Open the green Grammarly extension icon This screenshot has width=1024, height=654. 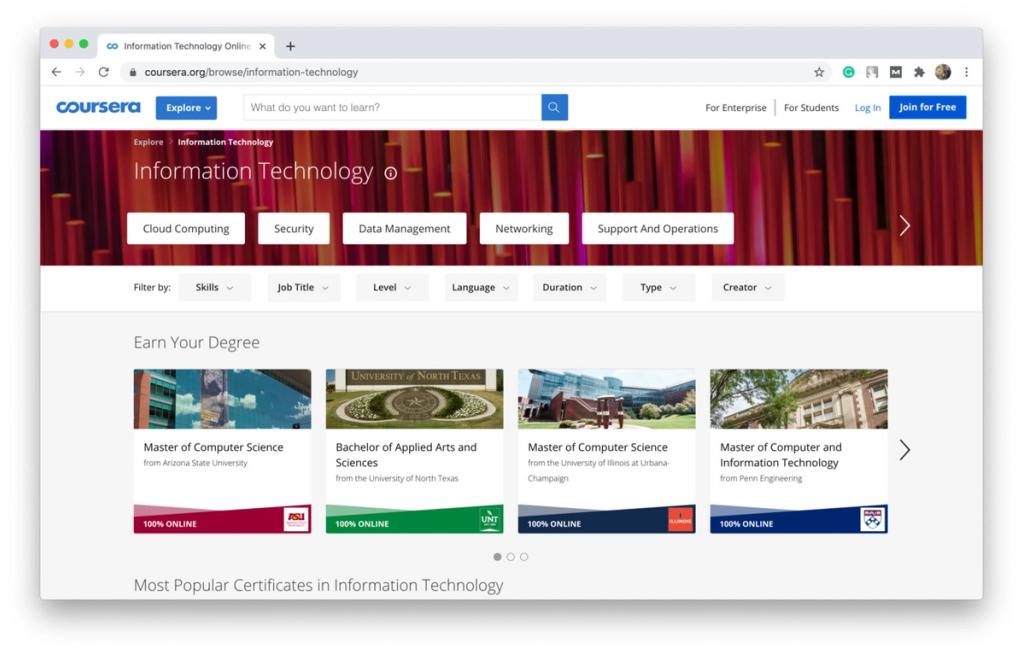pos(848,72)
